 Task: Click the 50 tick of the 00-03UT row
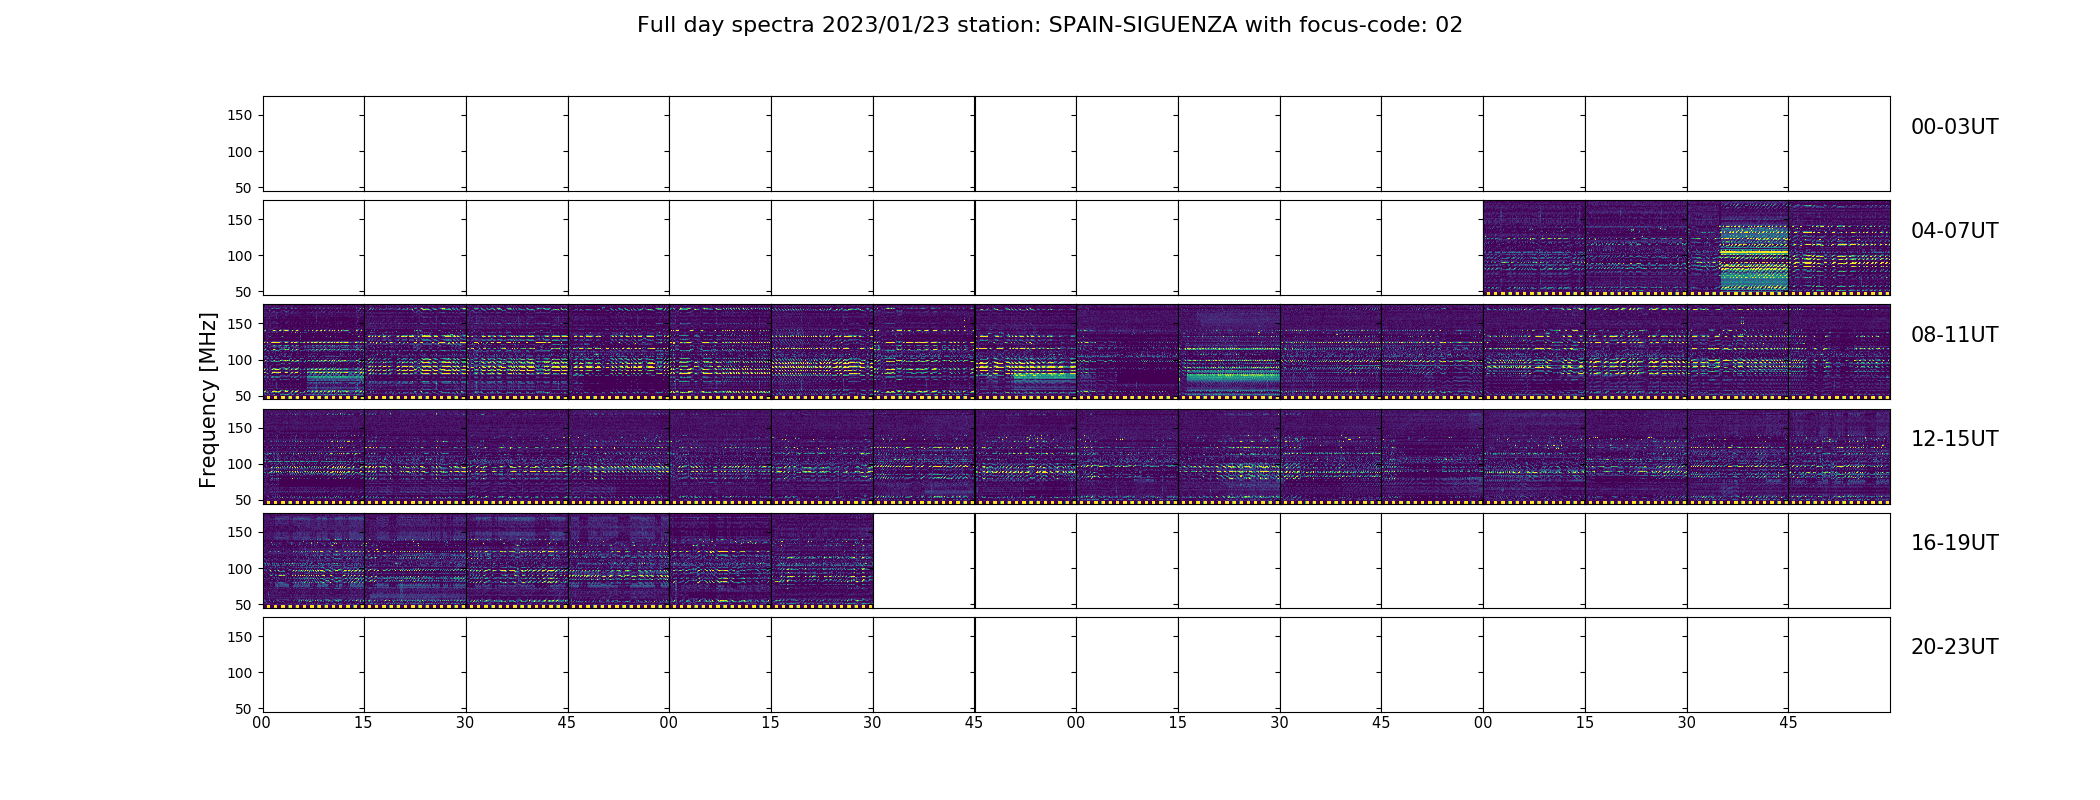tap(244, 188)
